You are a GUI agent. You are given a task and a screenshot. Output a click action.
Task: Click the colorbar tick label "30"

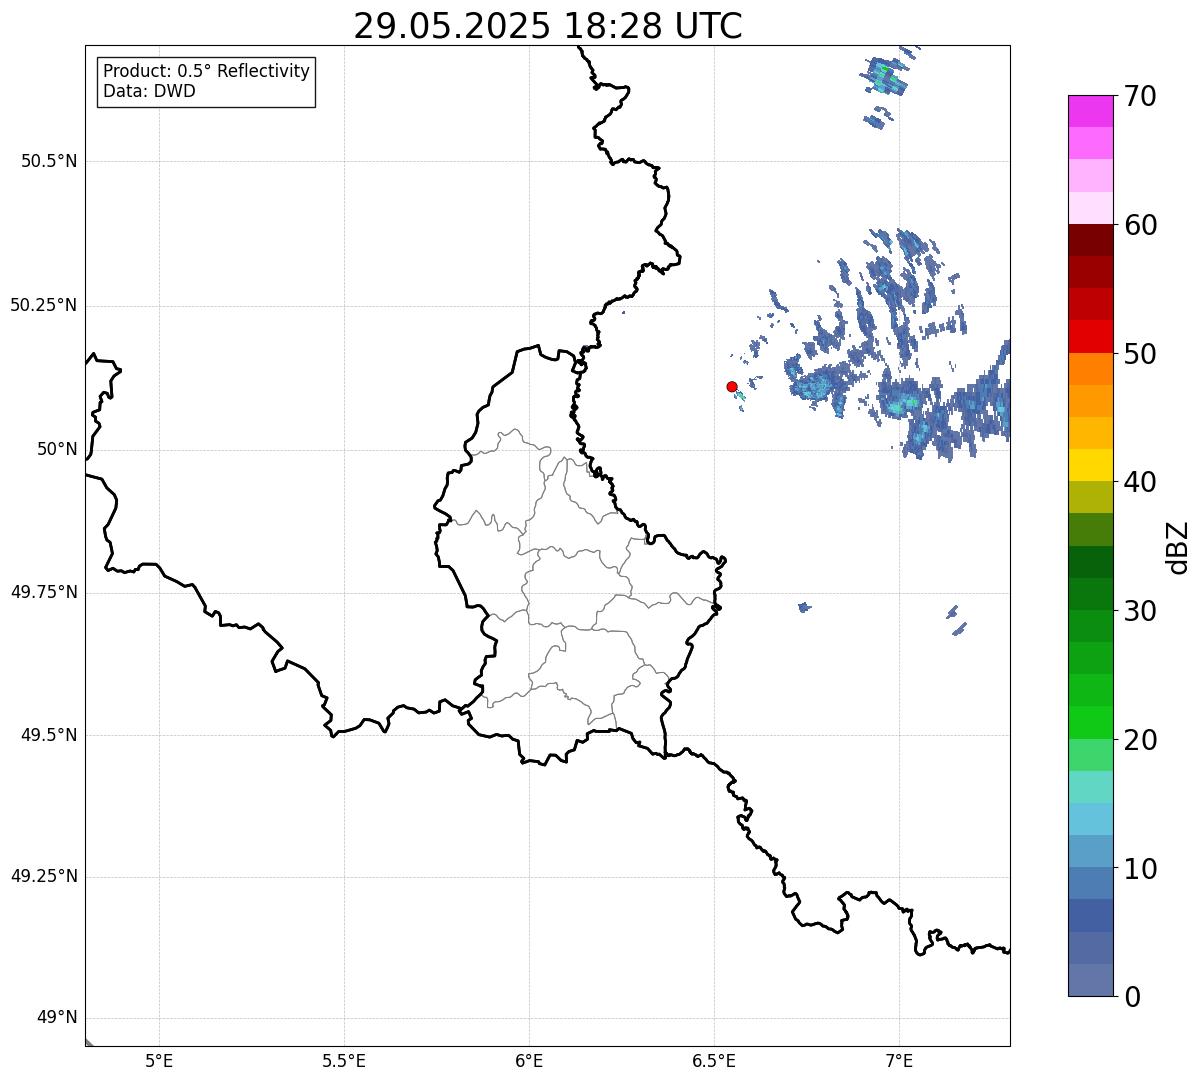pos(1141,611)
